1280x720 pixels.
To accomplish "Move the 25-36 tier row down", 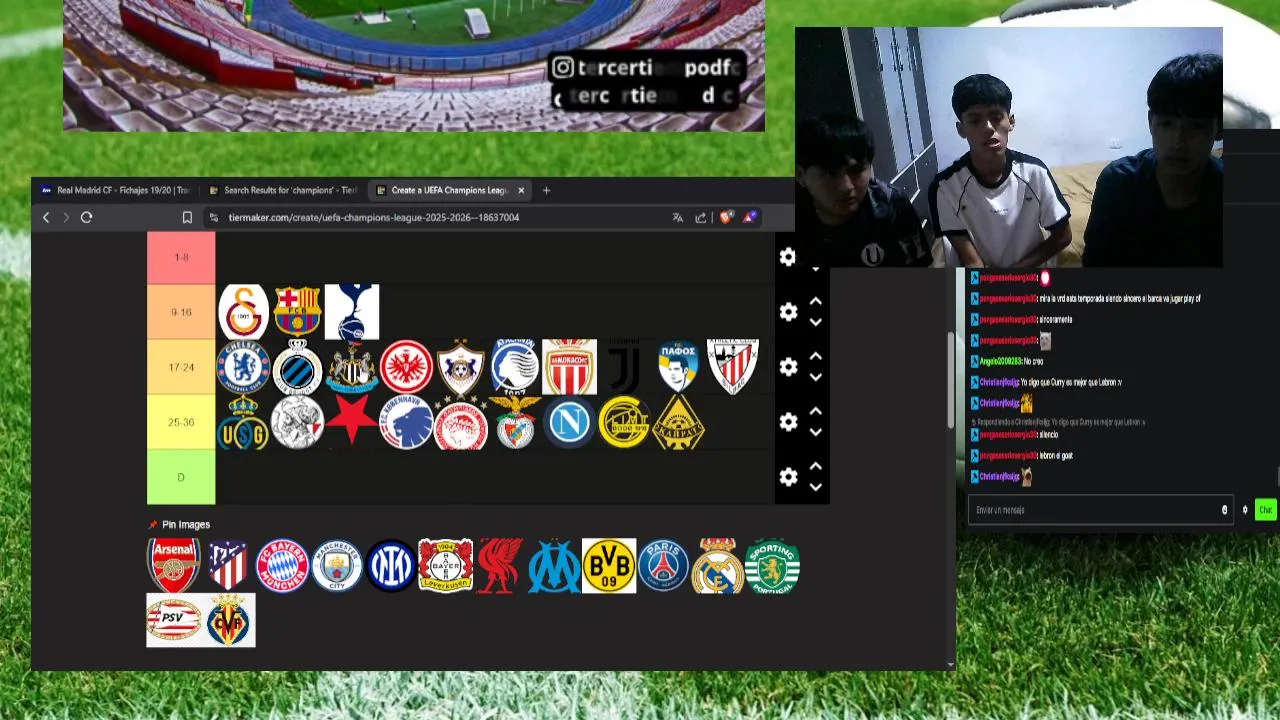I will coord(816,432).
